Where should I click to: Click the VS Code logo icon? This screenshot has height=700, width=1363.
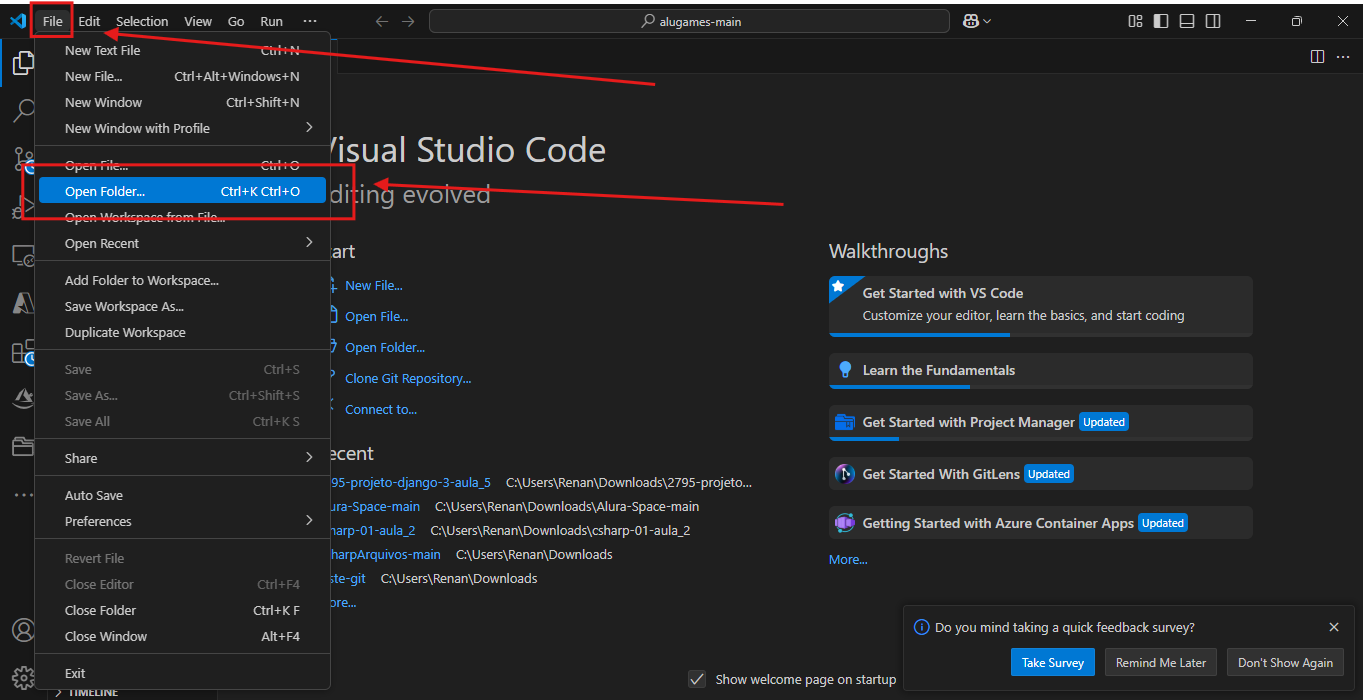(x=17, y=21)
